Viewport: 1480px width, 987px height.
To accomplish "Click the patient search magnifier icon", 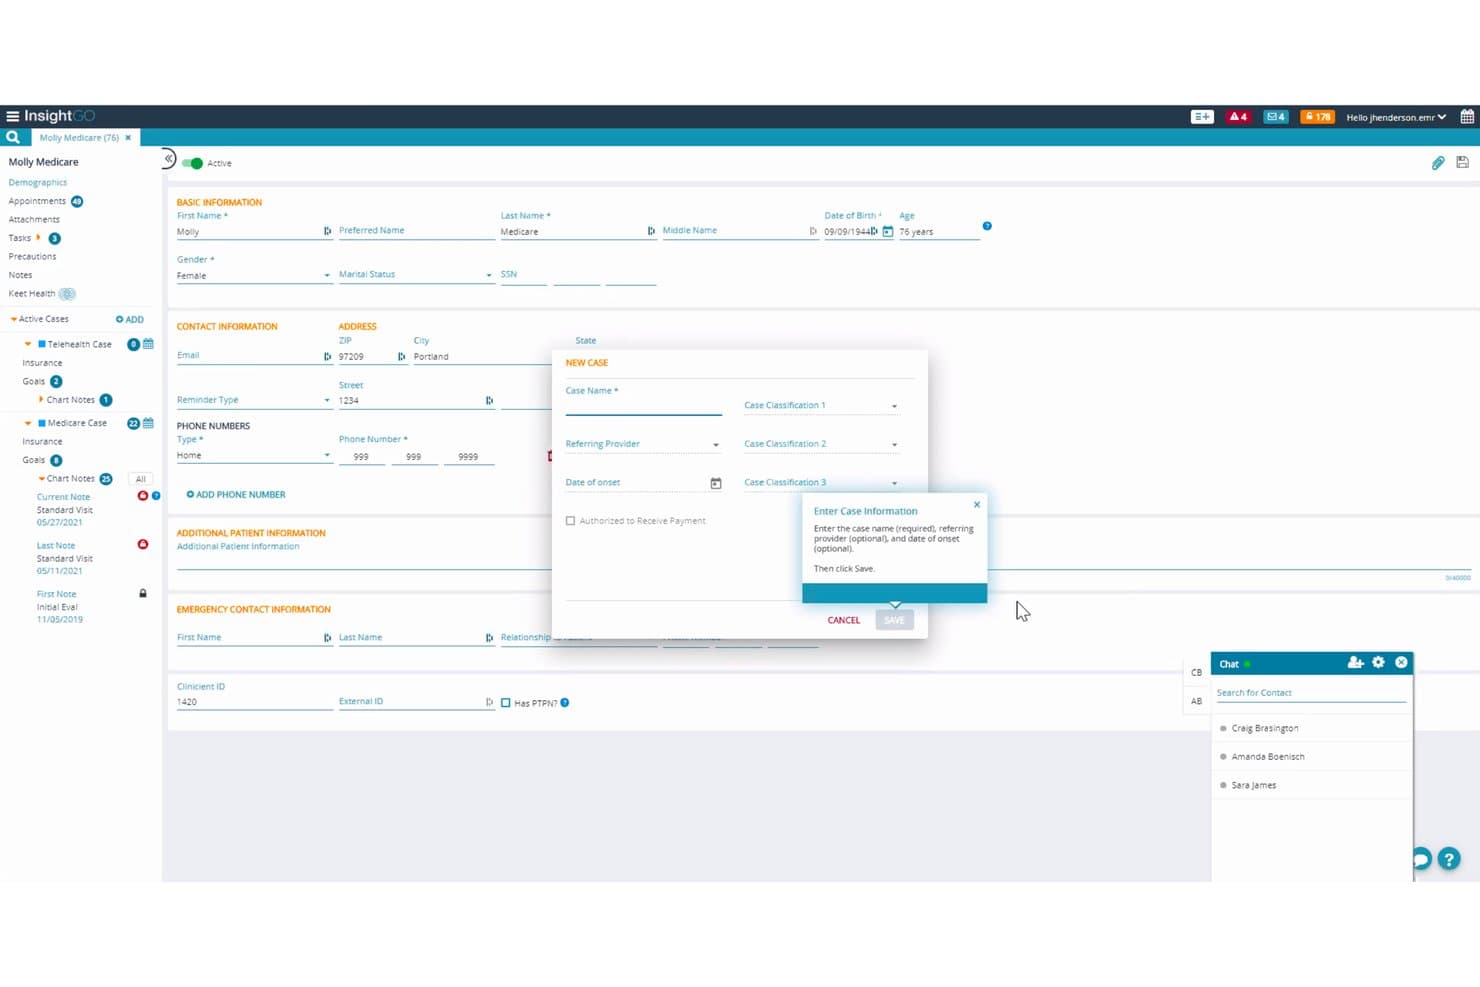I will pyautogui.click(x=13, y=137).
